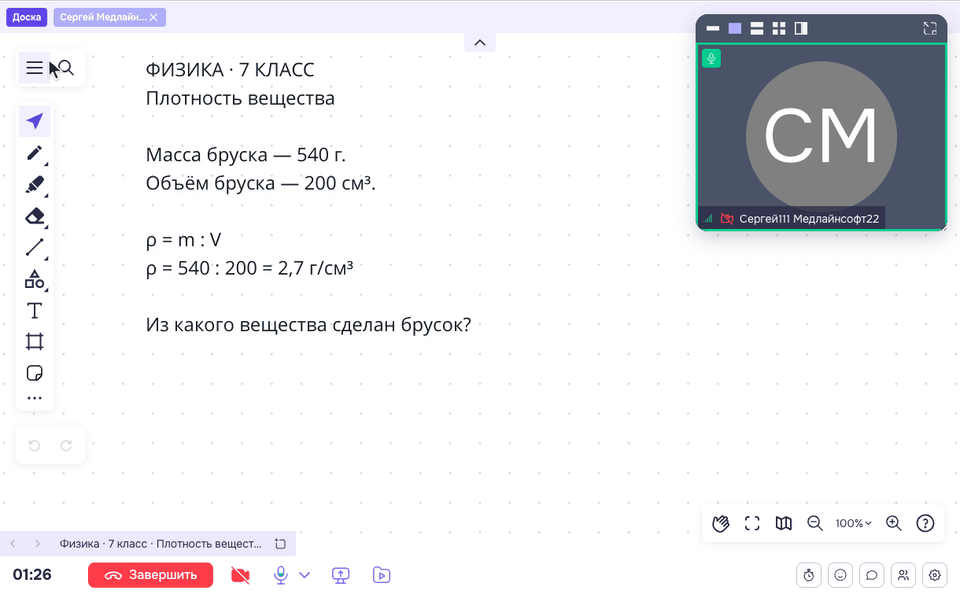Select text 'ФИЗИКА · 7 КЛАСС'
The height and width of the screenshot is (594, 960).
click(x=230, y=70)
